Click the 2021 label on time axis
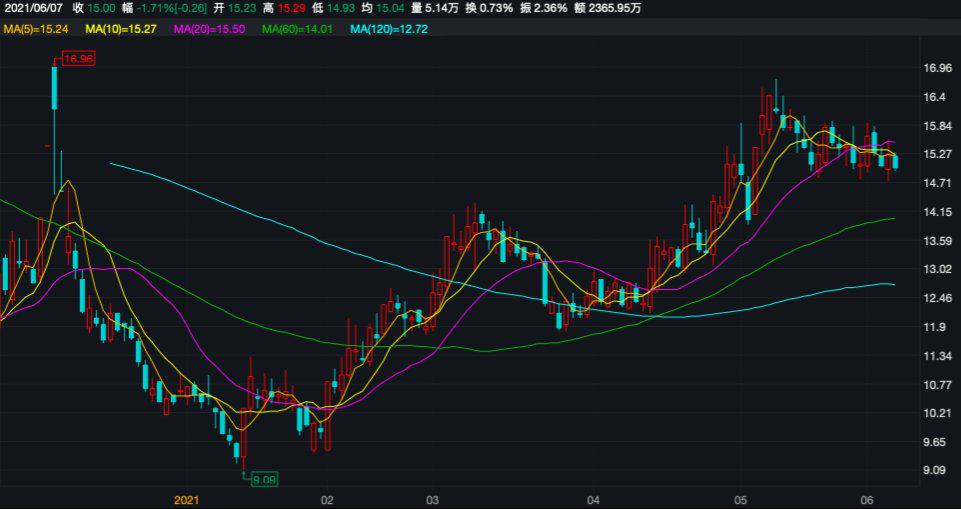The width and height of the screenshot is (961, 509). pos(186,500)
